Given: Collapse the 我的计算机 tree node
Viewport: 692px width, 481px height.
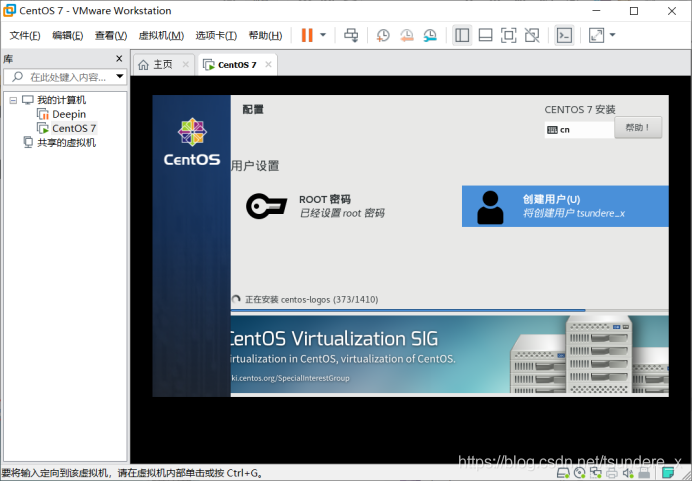Looking at the screenshot, I should [13, 101].
